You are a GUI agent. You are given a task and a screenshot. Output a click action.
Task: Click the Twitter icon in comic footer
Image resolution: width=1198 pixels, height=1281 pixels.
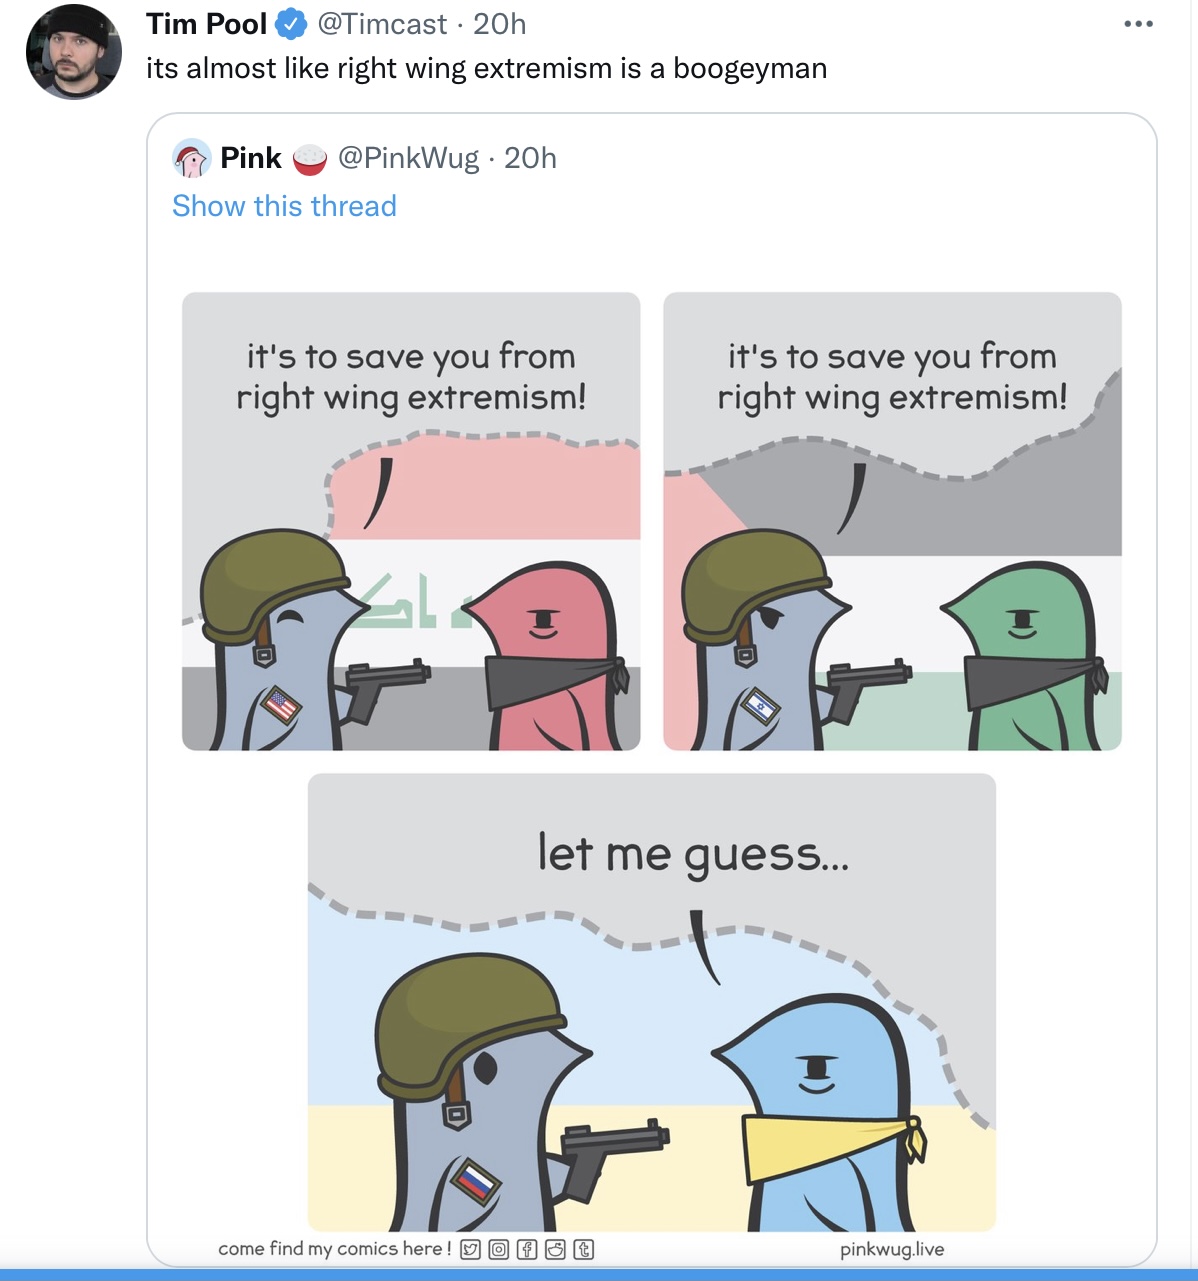[x=470, y=1249]
